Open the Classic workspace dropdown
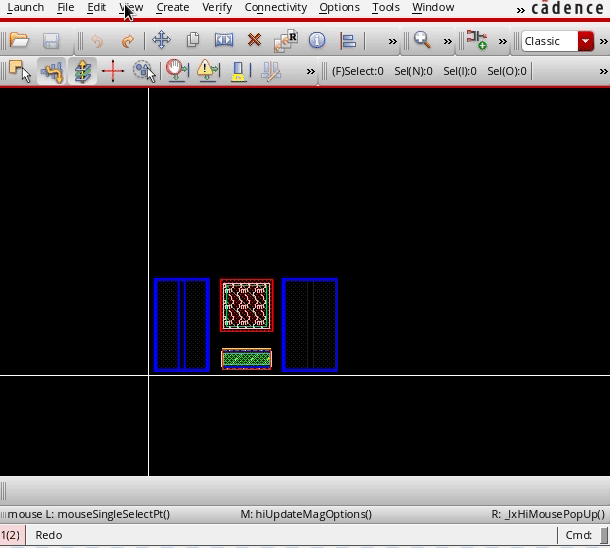The height and width of the screenshot is (548, 610). click(586, 41)
